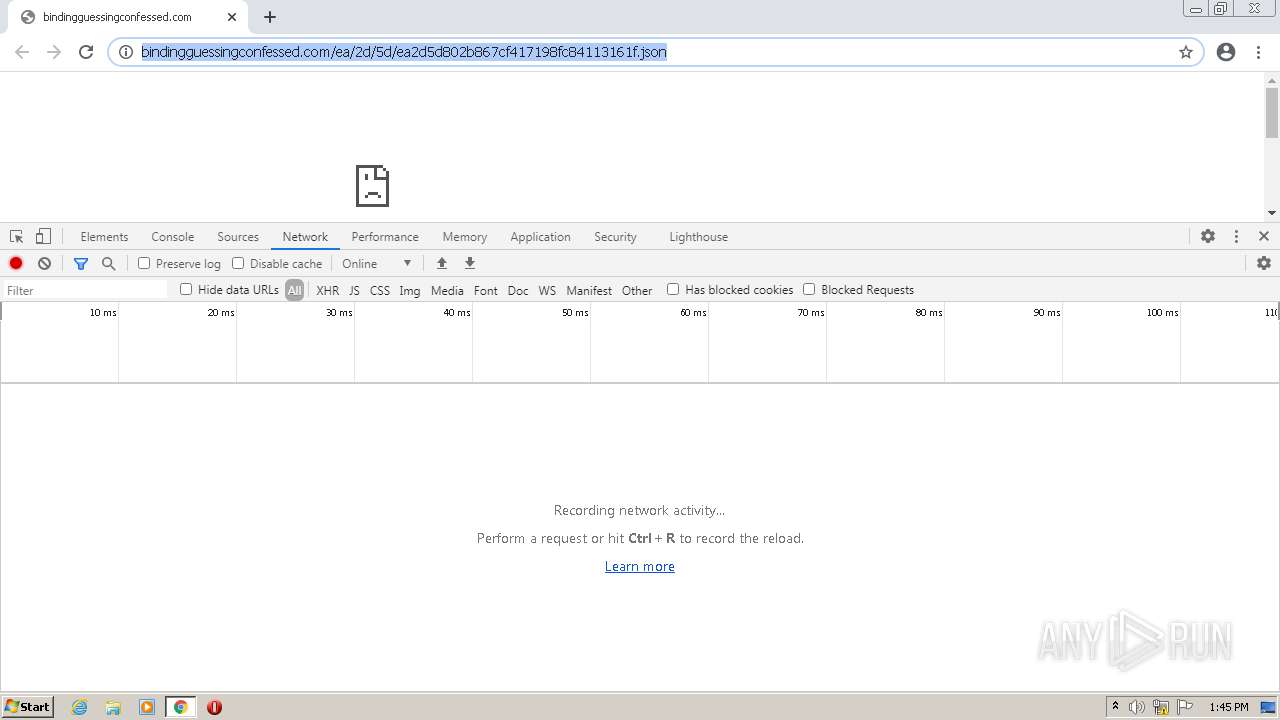Toggle the network filter funnel icon
The height and width of the screenshot is (720, 1280).
point(81,263)
